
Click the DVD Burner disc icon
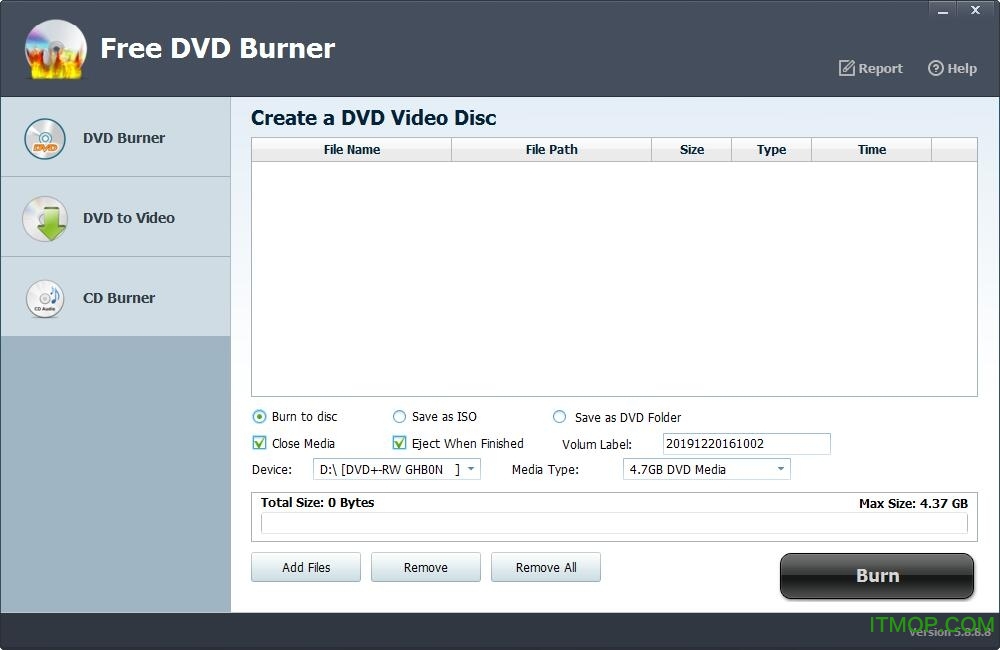click(x=45, y=138)
